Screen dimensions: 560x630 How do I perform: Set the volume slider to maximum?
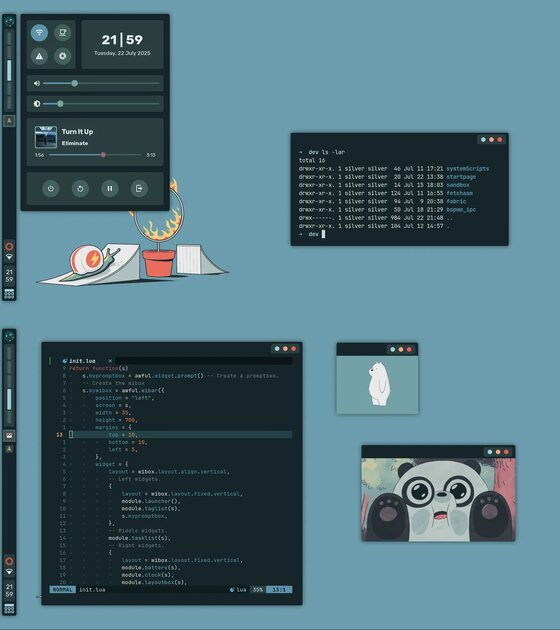159,83
